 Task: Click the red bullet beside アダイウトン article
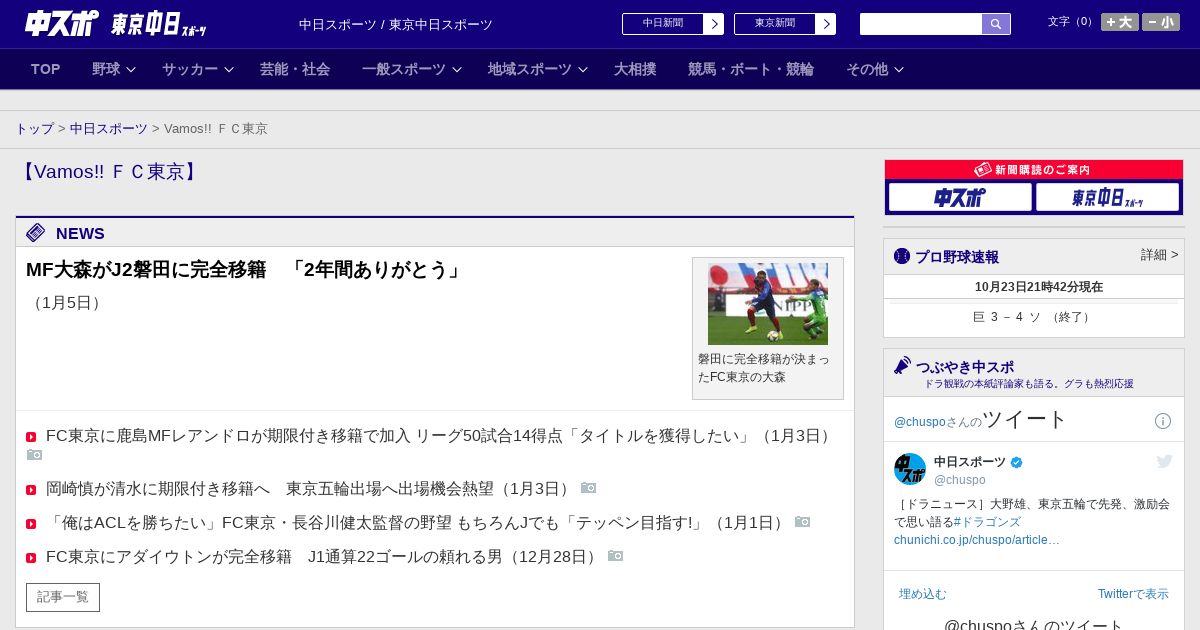[31, 558]
